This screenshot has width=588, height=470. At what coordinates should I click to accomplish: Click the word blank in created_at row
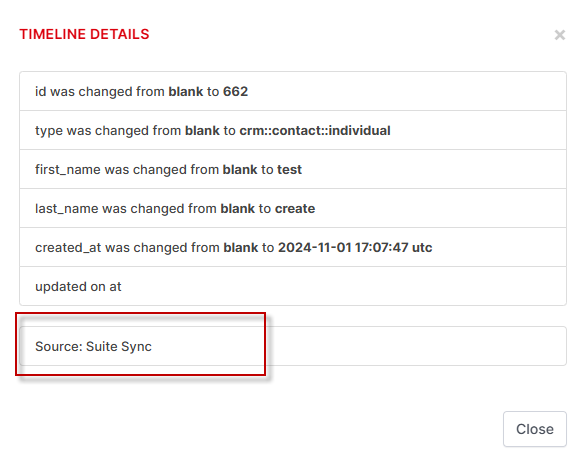pos(241,248)
